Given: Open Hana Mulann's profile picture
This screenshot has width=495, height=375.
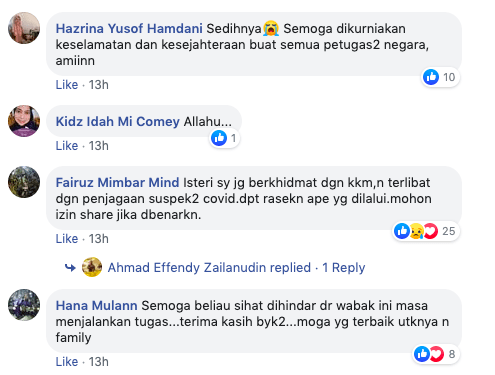Looking at the screenshot, I should coord(24,305).
